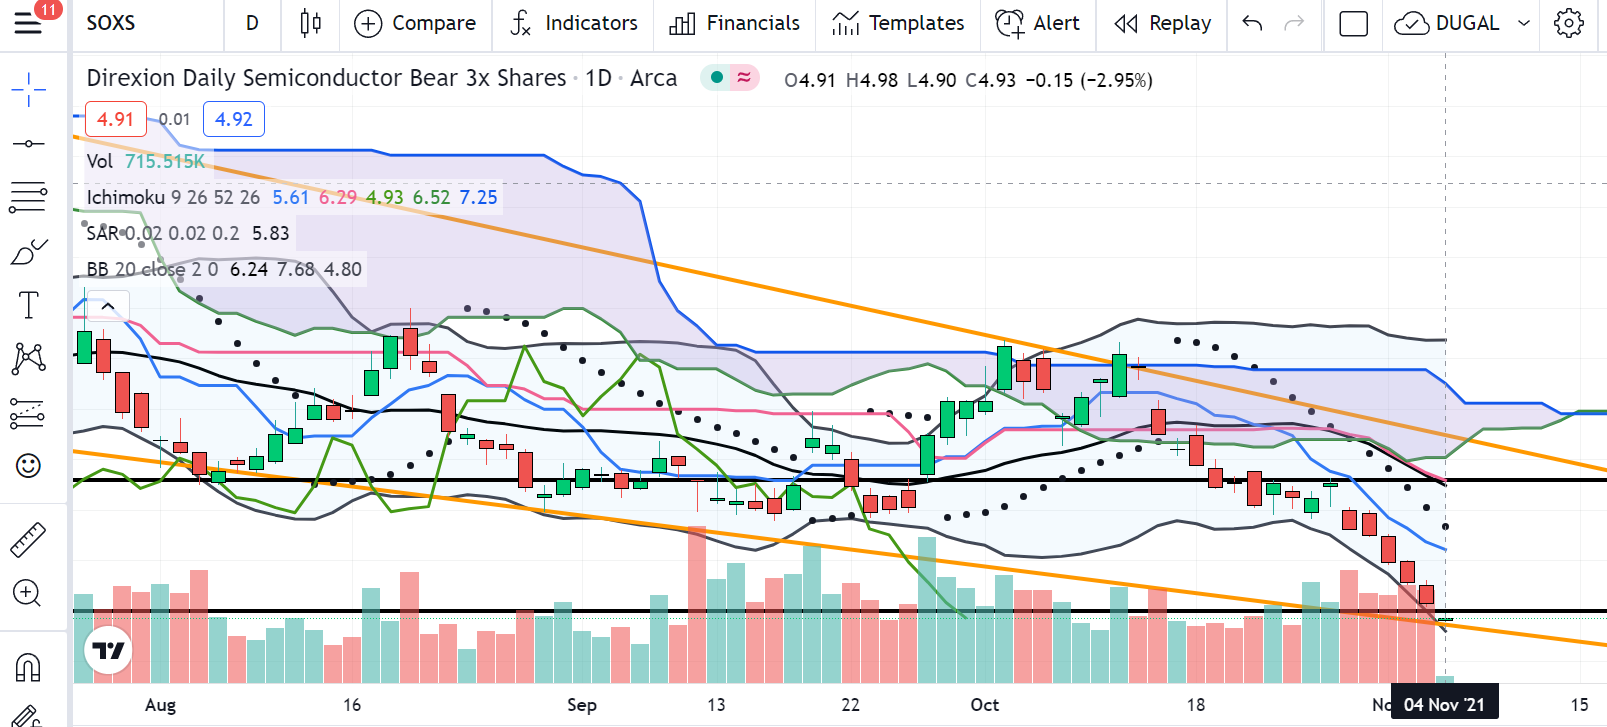Click the Sep label on time axis
Viewport: 1607px width, 727px height.
tap(582, 705)
